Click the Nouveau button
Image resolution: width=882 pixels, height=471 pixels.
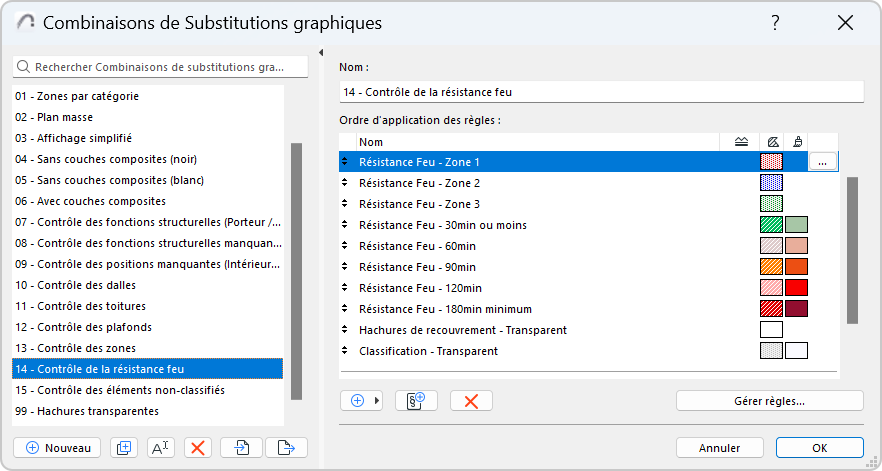coord(57,448)
